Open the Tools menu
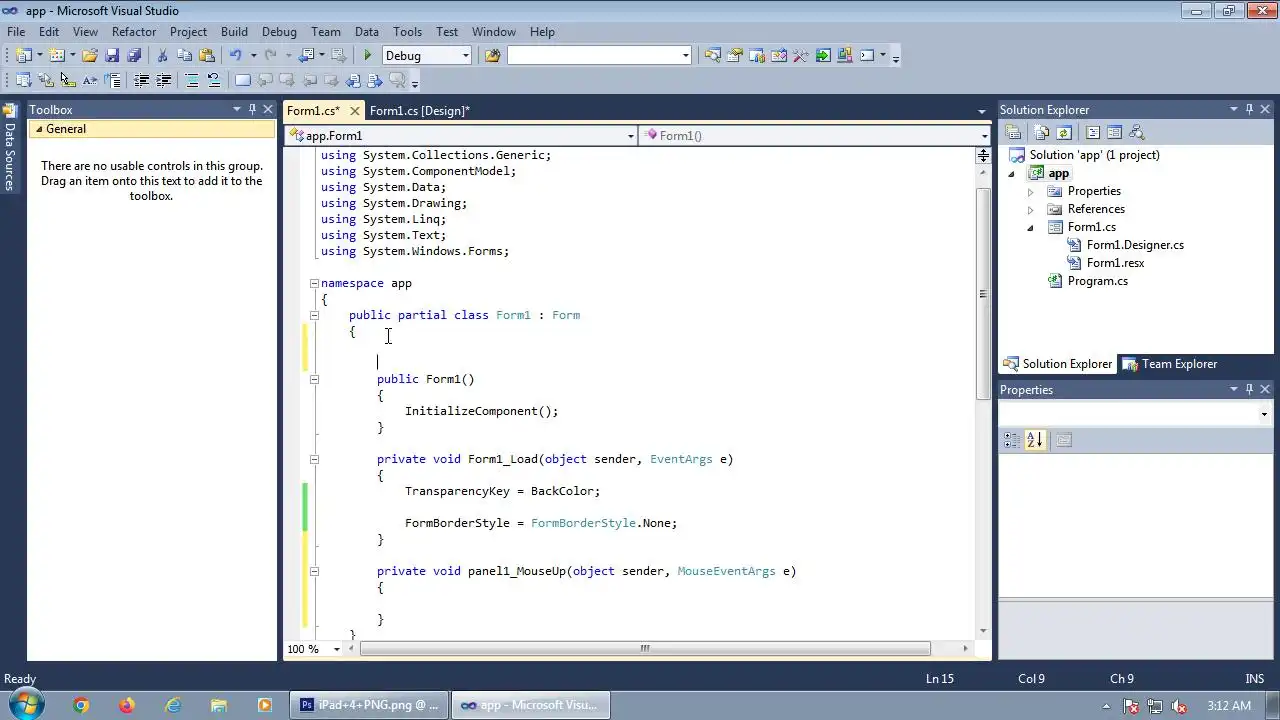Viewport: 1280px width, 720px height. click(x=407, y=32)
